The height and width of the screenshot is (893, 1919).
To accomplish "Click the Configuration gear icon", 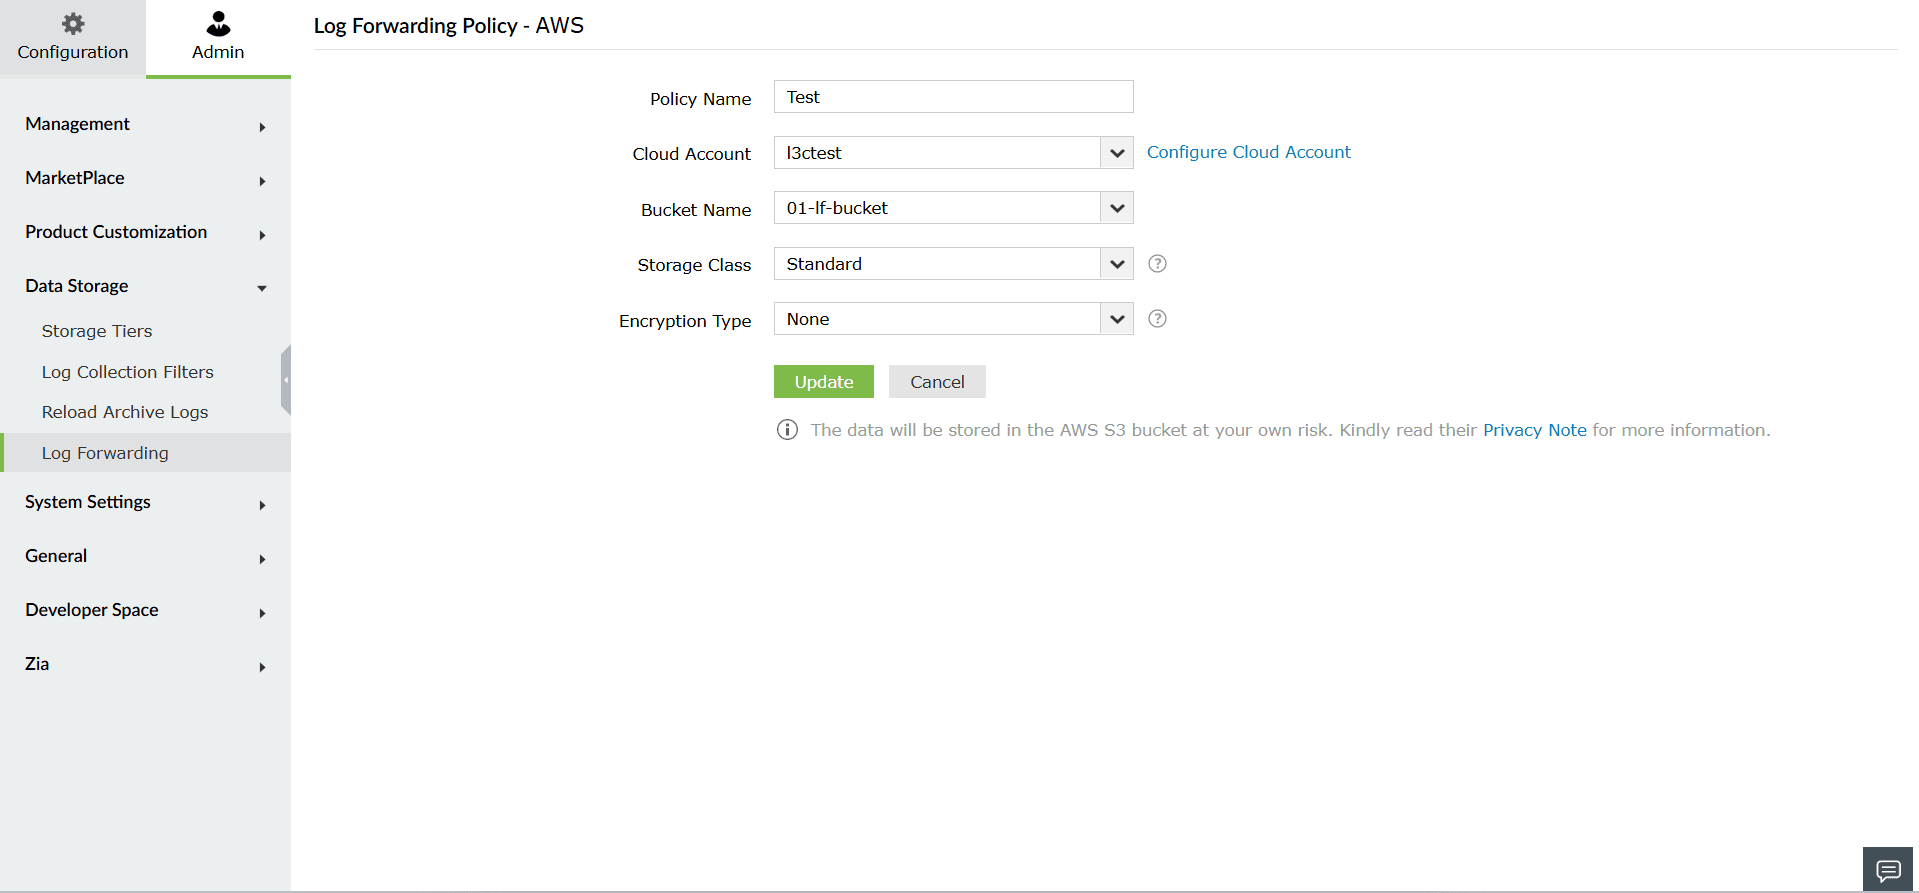I will [x=73, y=23].
